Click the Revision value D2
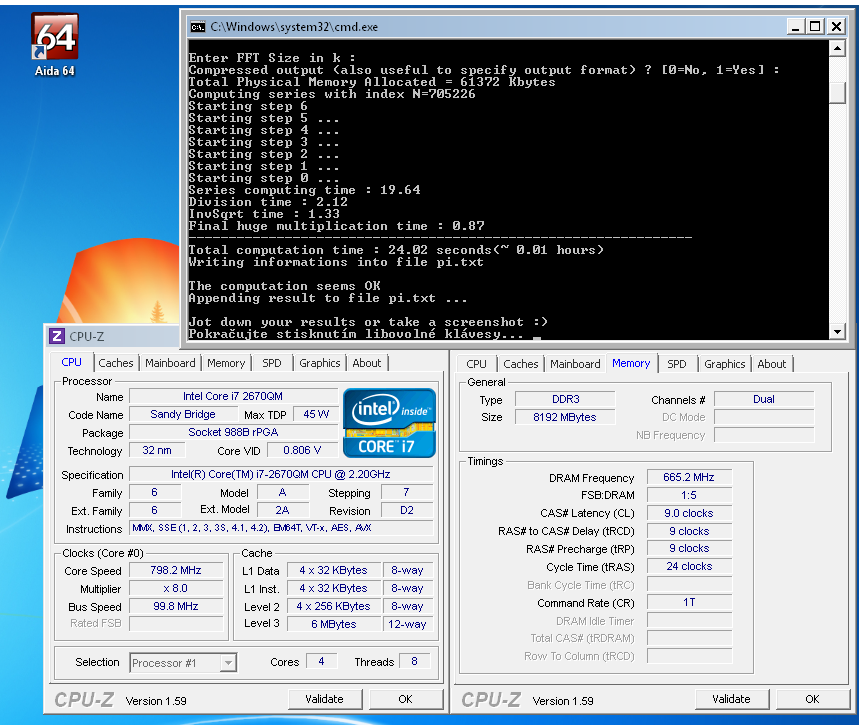 (x=407, y=511)
